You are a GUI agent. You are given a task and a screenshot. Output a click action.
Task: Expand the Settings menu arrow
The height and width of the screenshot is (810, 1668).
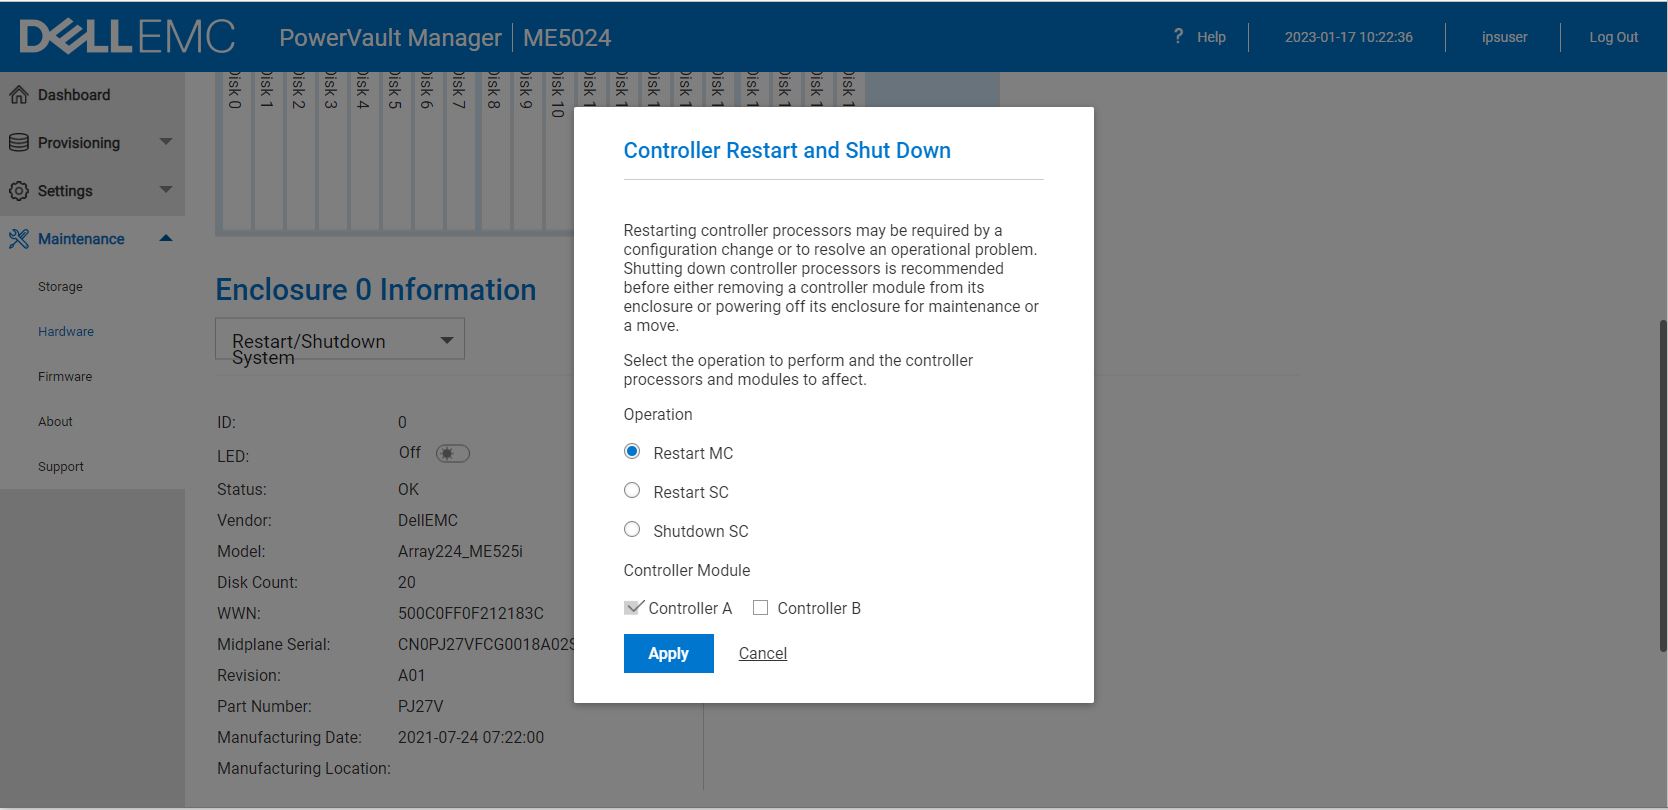(x=166, y=190)
